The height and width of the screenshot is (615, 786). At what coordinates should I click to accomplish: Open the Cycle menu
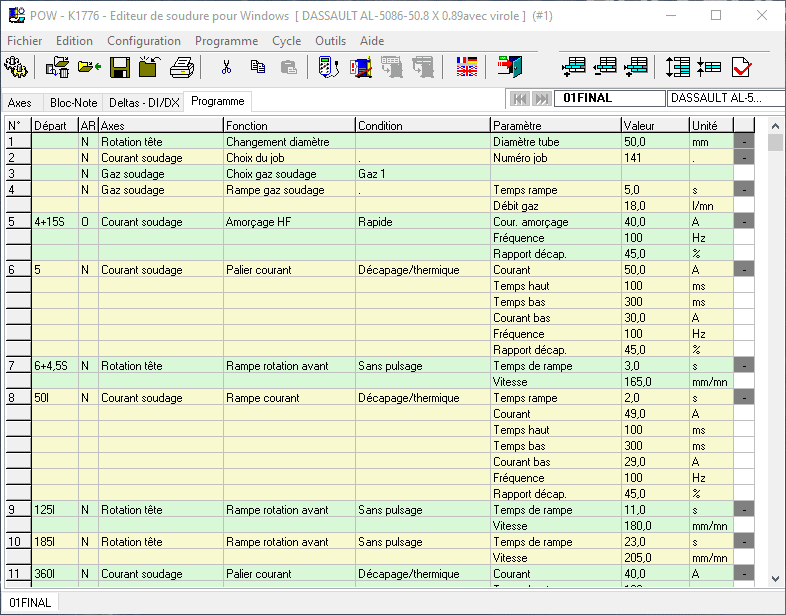click(x=287, y=41)
